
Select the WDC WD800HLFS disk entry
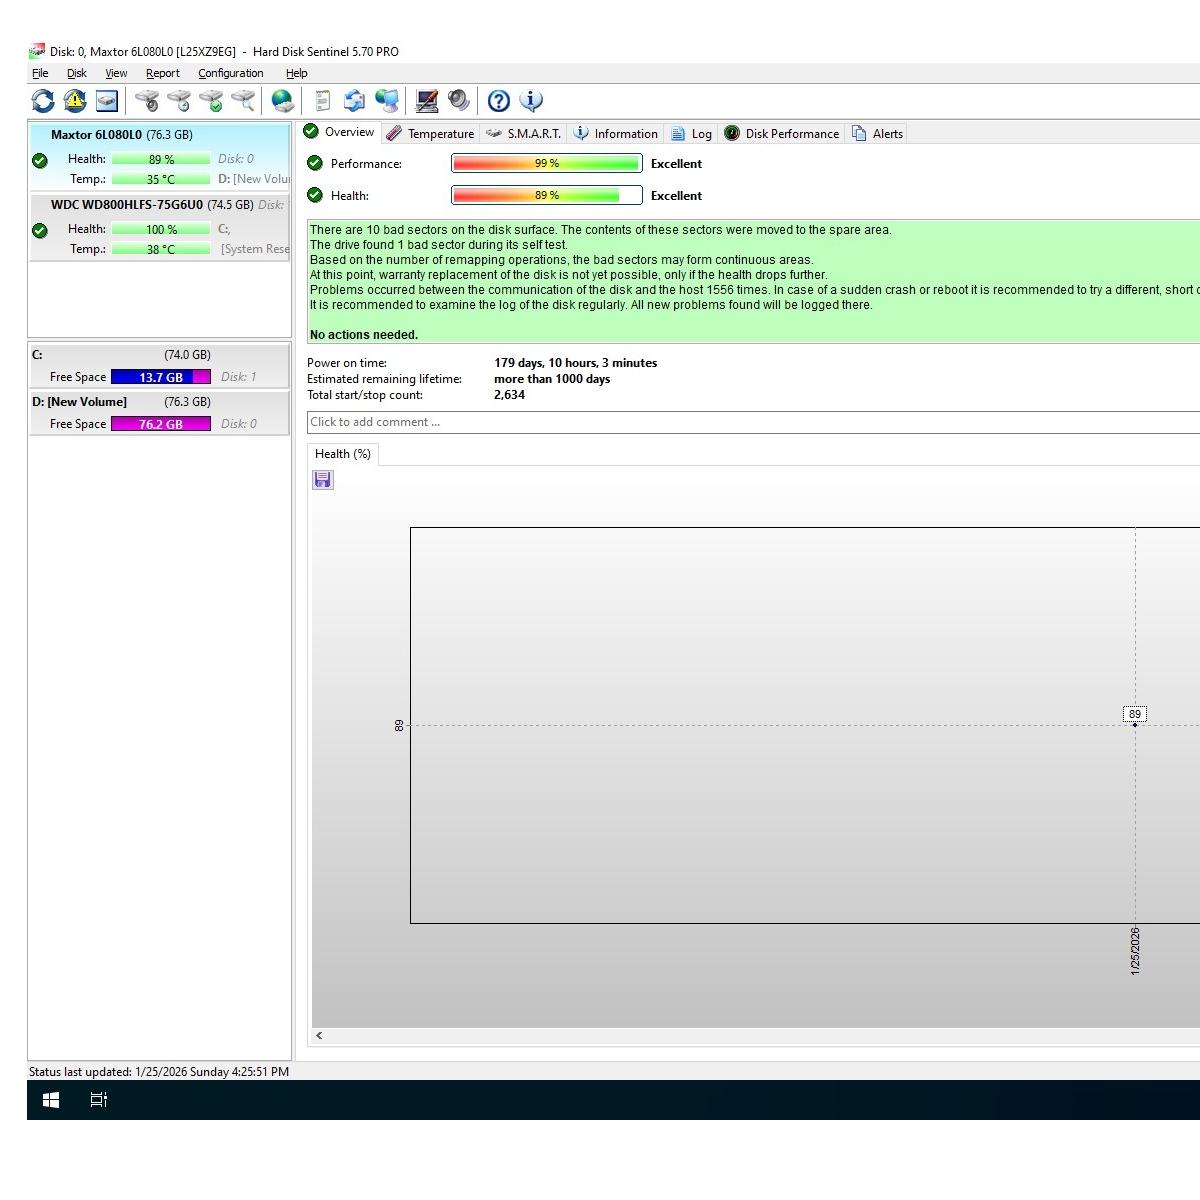127,205
